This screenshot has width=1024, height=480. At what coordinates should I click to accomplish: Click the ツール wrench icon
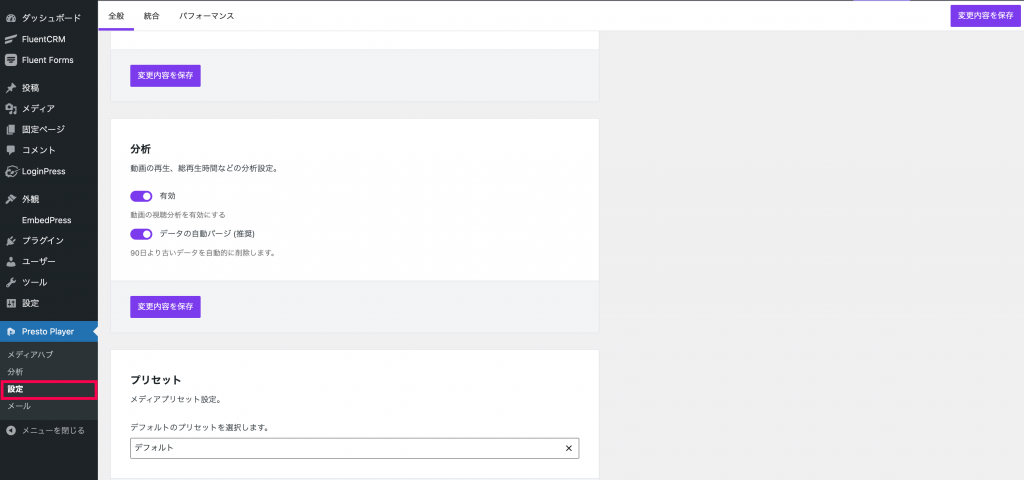(x=10, y=283)
